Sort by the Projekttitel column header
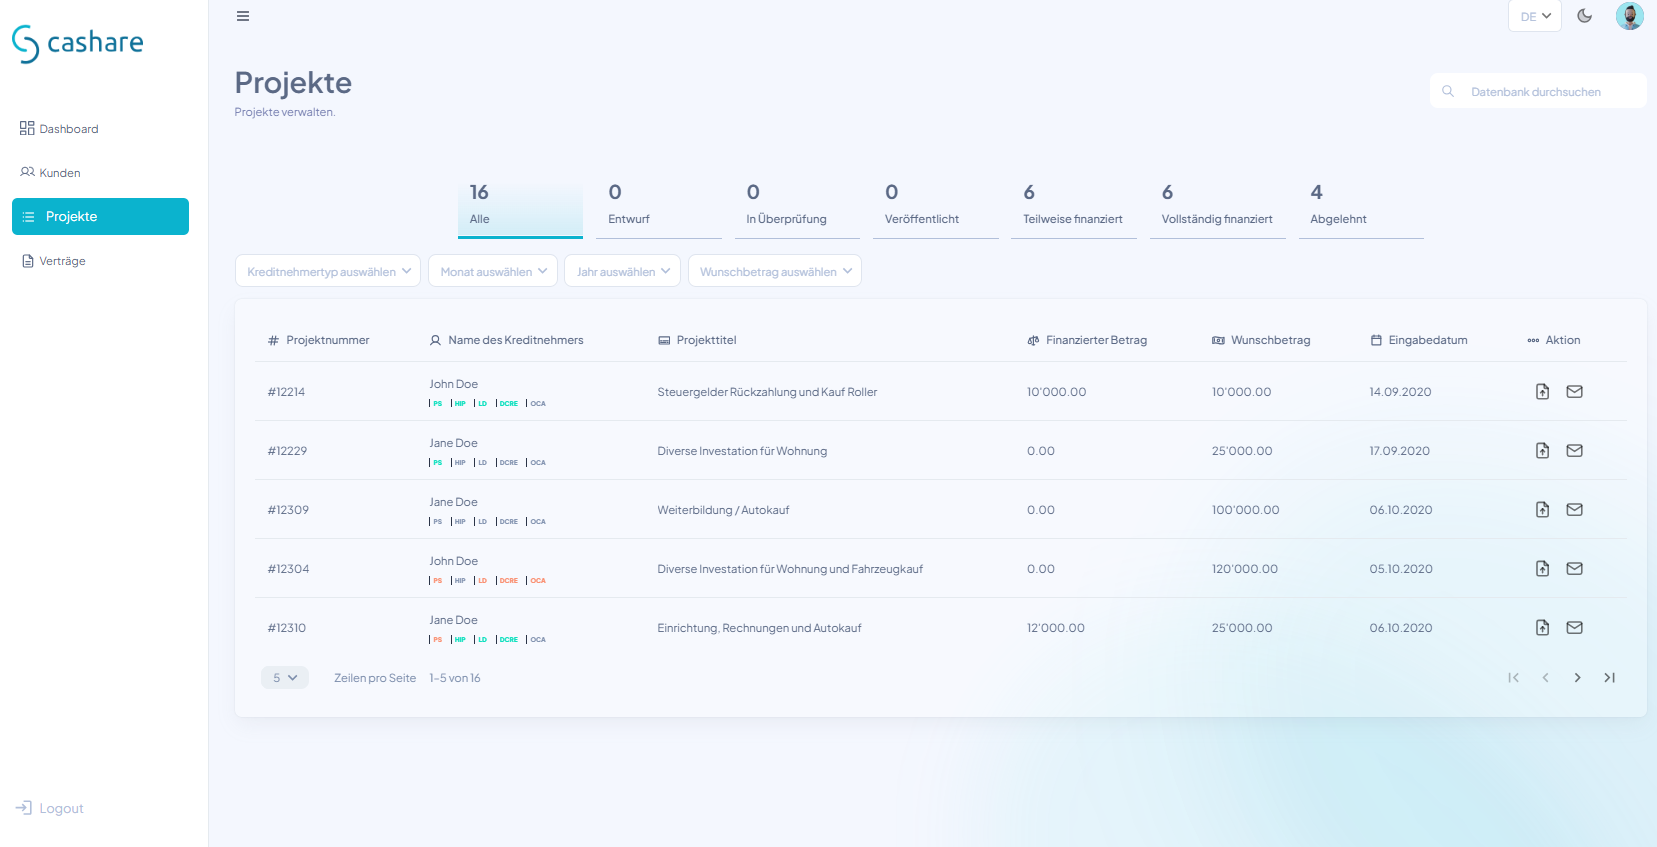Image resolution: width=1657 pixels, height=847 pixels. [697, 341]
